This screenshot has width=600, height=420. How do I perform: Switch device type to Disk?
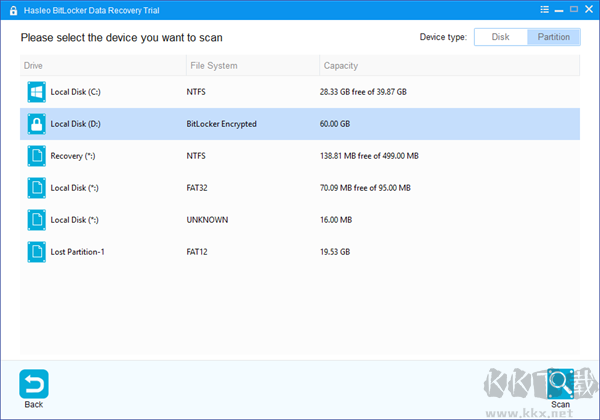pyautogui.click(x=501, y=37)
